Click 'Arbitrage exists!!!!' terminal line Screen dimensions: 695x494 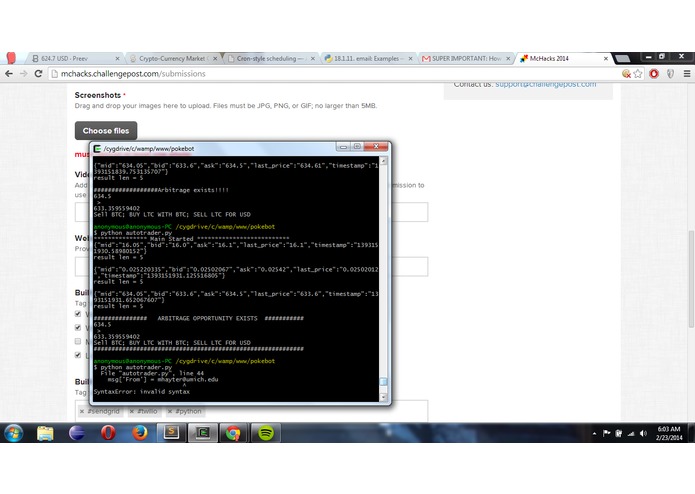tap(161, 190)
